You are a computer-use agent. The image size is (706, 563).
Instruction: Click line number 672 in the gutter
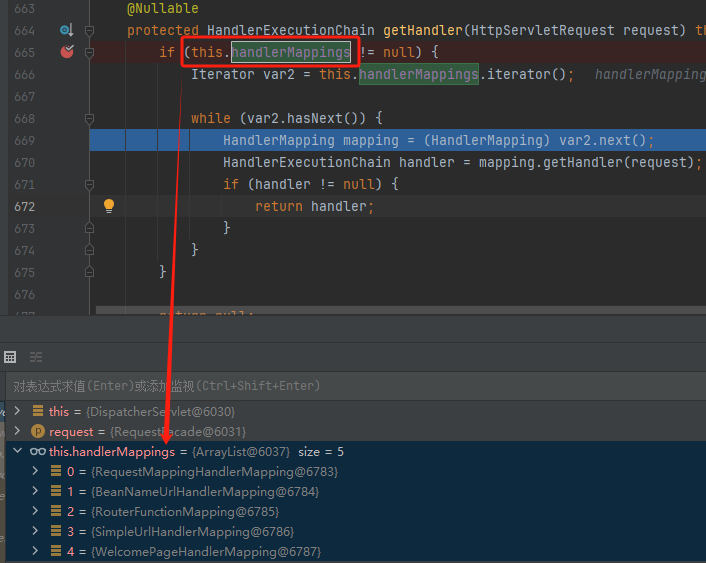24,207
